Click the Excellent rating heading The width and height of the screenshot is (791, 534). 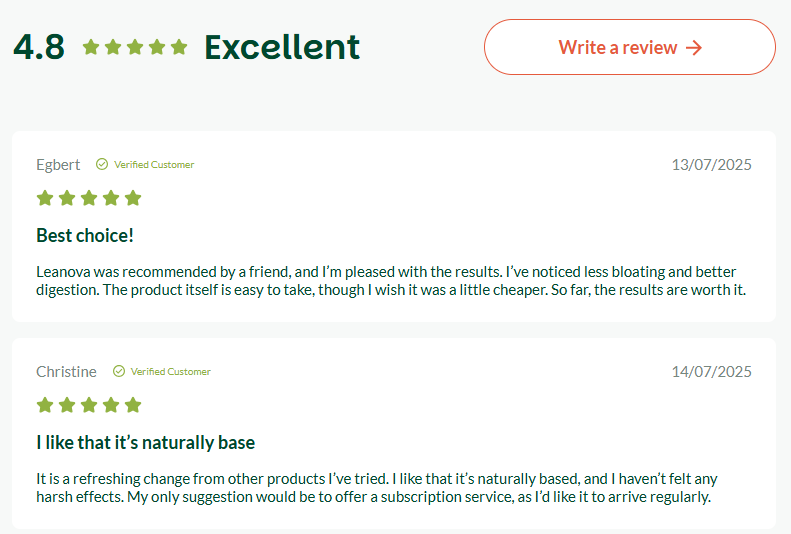282,47
